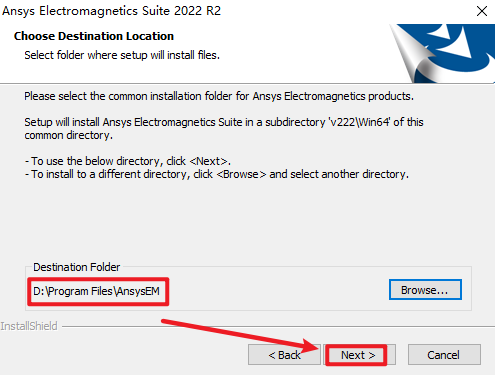Click the <Browse> word in instructions
Viewport: 495px width, 375px height.
pyautogui.click(x=241, y=174)
